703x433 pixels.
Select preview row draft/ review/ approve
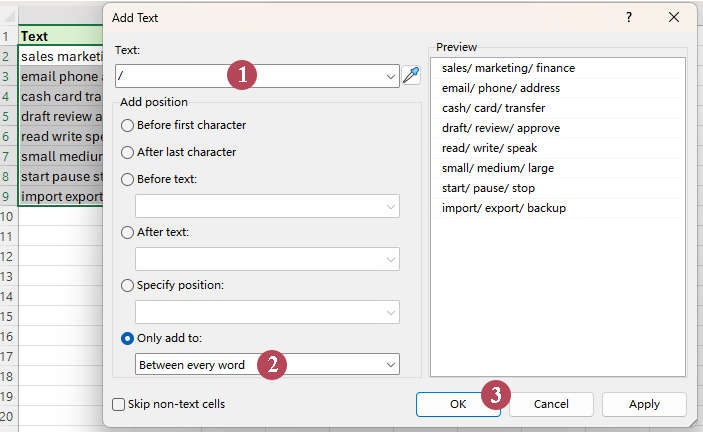point(557,128)
